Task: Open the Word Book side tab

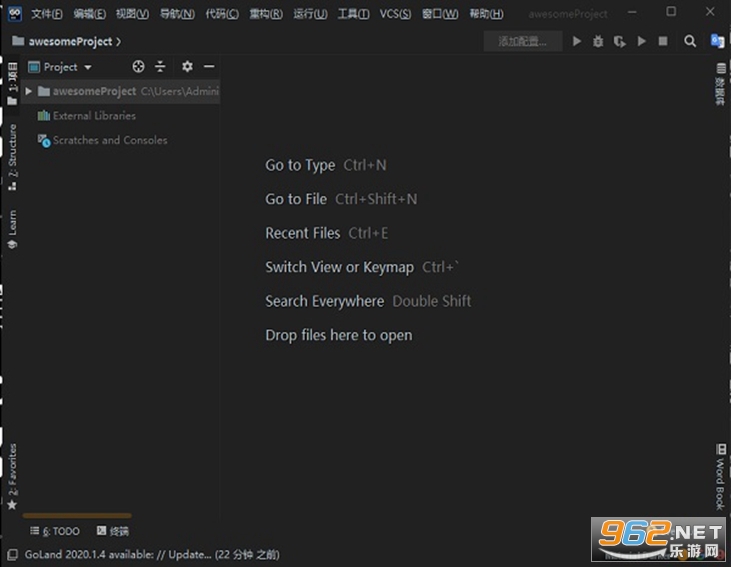Action: (x=720, y=477)
